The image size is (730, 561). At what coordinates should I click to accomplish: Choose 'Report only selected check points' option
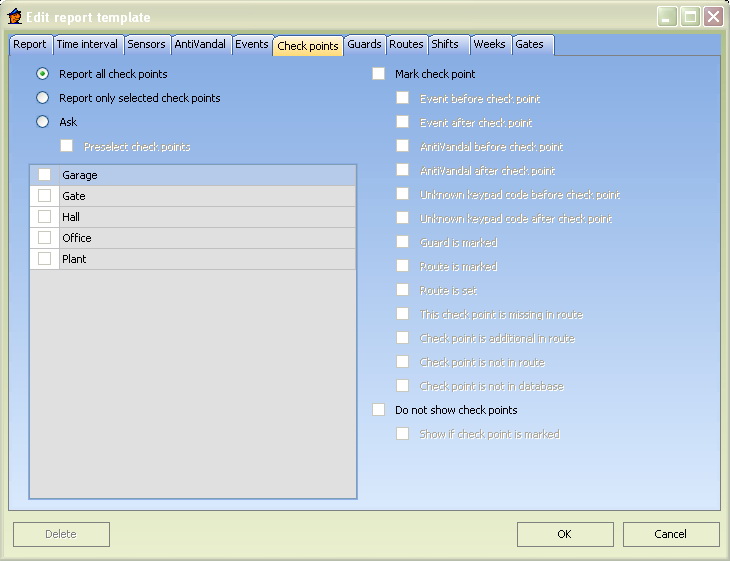[42, 98]
